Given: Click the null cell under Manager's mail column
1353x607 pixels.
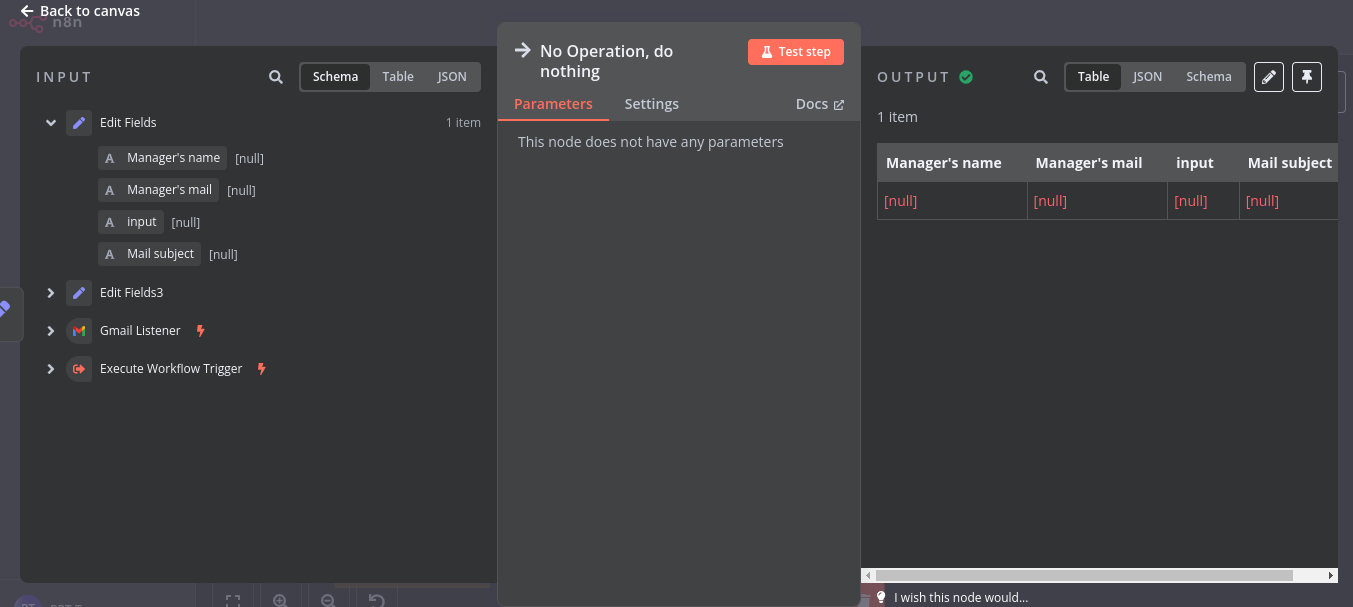Looking at the screenshot, I should pos(1097,201).
